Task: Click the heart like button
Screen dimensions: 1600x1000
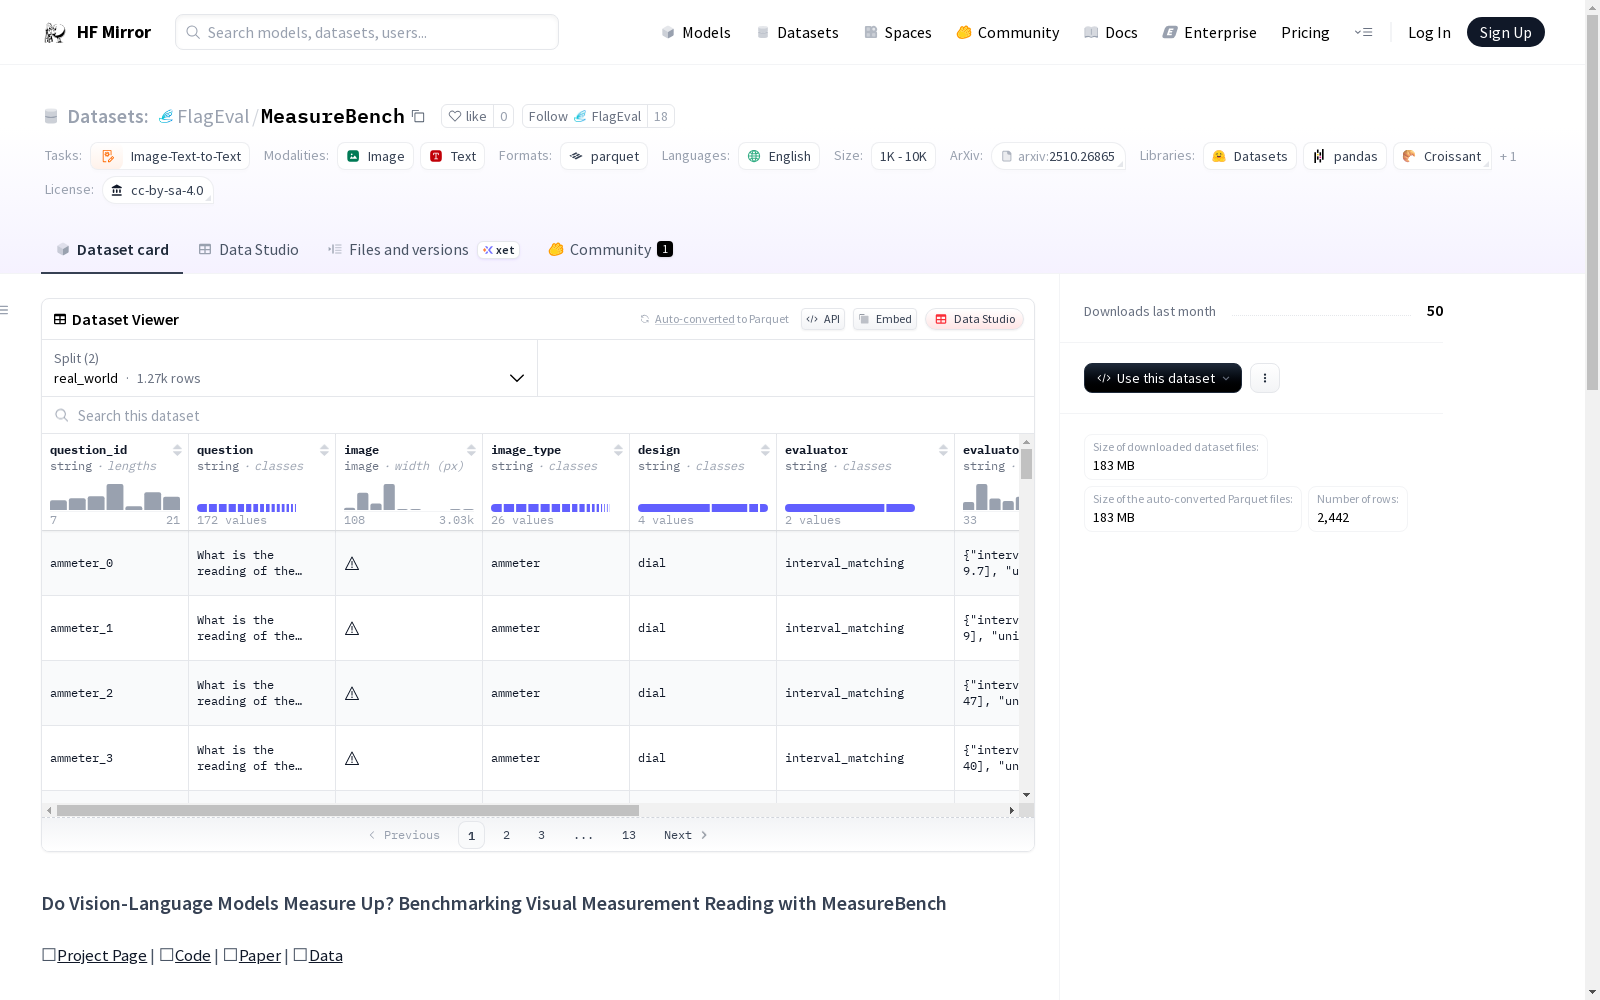Action: click(x=467, y=116)
